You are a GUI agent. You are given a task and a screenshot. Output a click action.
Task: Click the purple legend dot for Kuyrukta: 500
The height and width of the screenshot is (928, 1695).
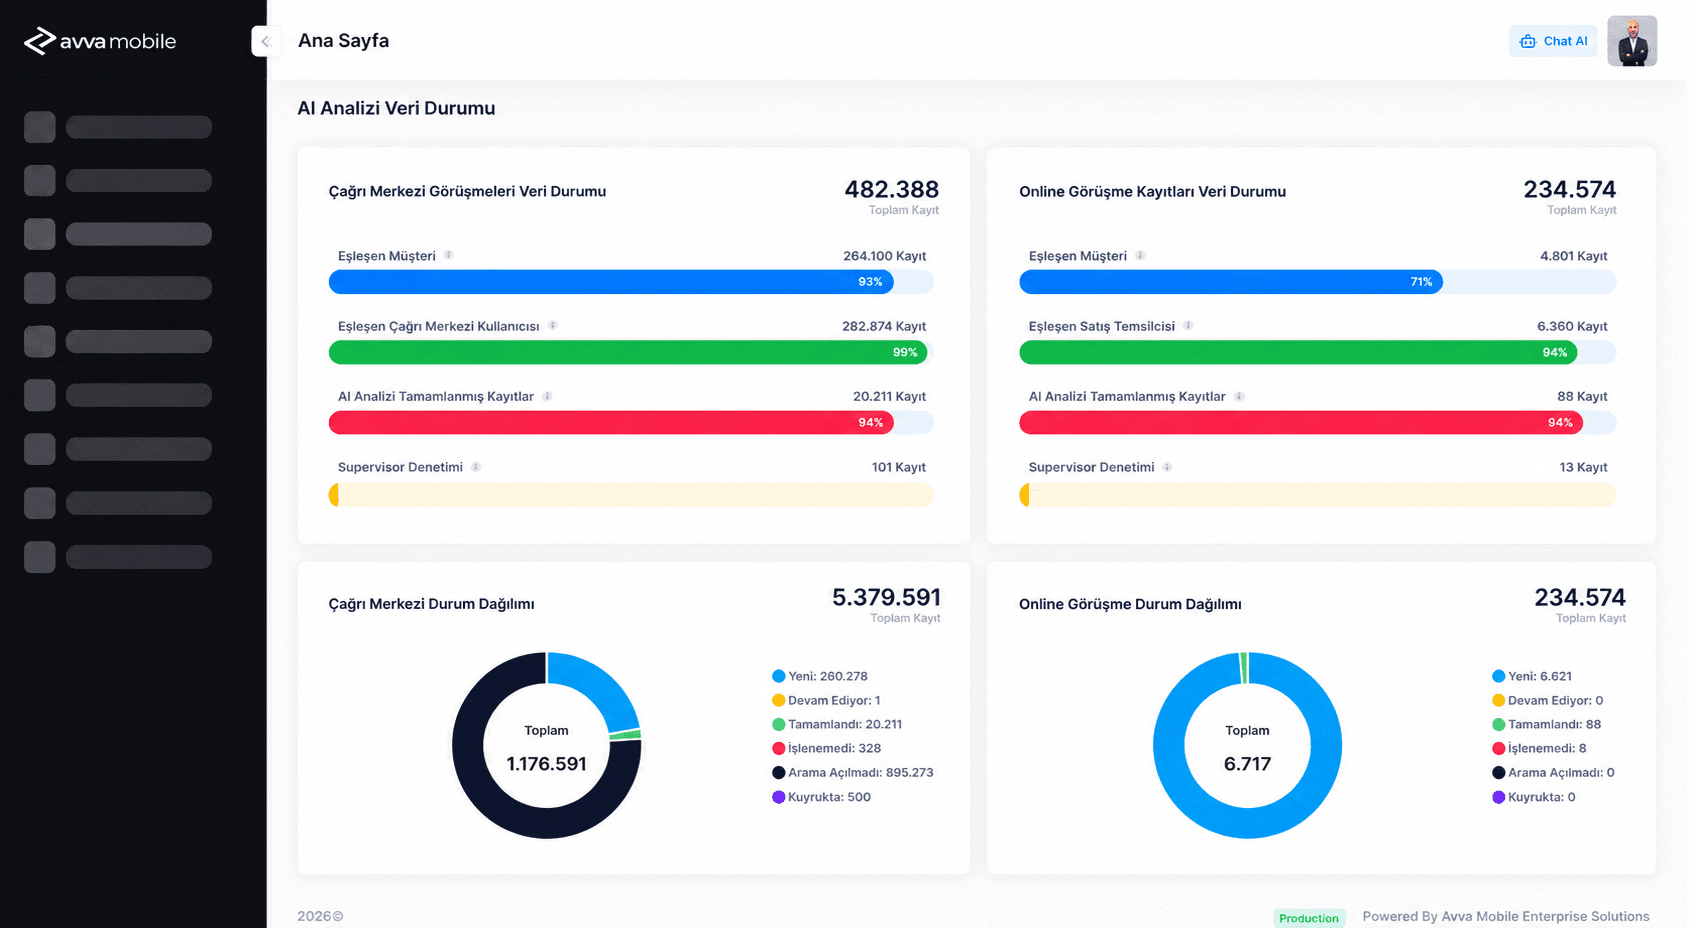coord(779,797)
